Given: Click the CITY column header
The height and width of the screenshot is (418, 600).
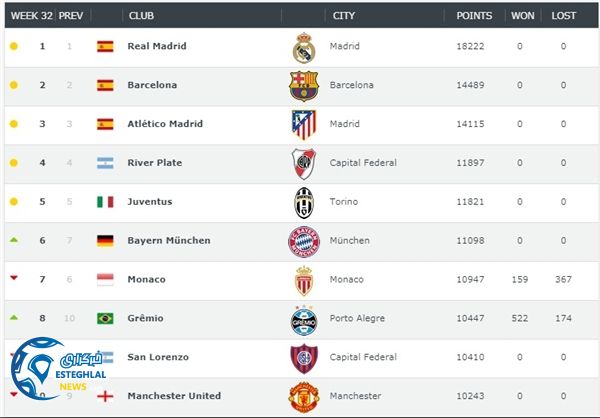Looking at the screenshot, I should pyautogui.click(x=344, y=16).
